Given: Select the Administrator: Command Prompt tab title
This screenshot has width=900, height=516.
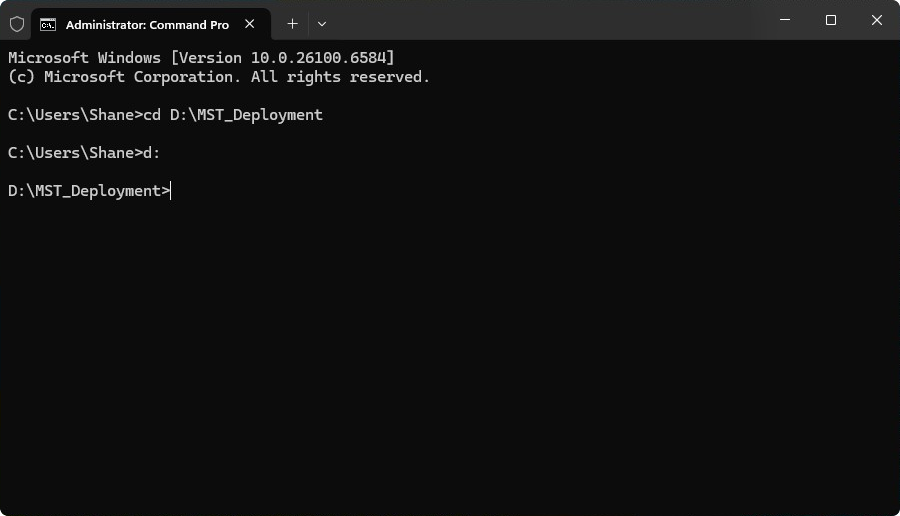Looking at the screenshot, I should (x=147, y=24).
